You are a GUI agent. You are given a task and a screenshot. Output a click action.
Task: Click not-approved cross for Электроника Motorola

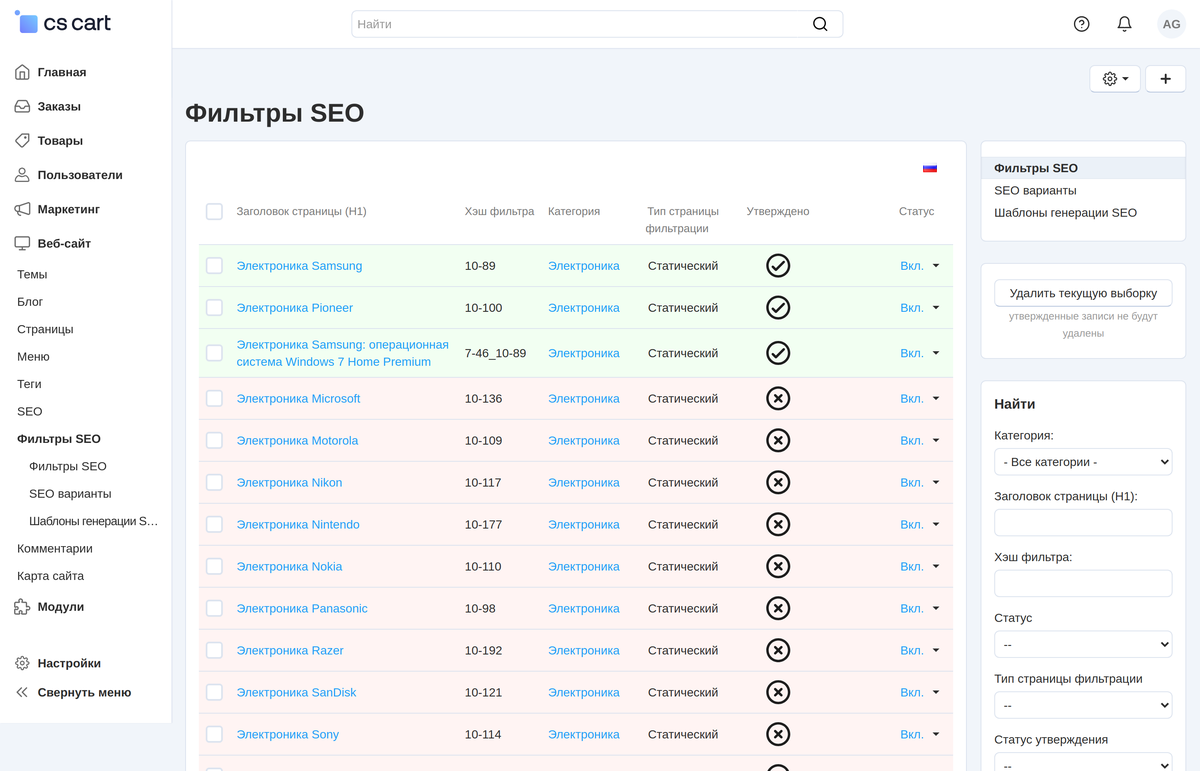[x=778, y=441]
